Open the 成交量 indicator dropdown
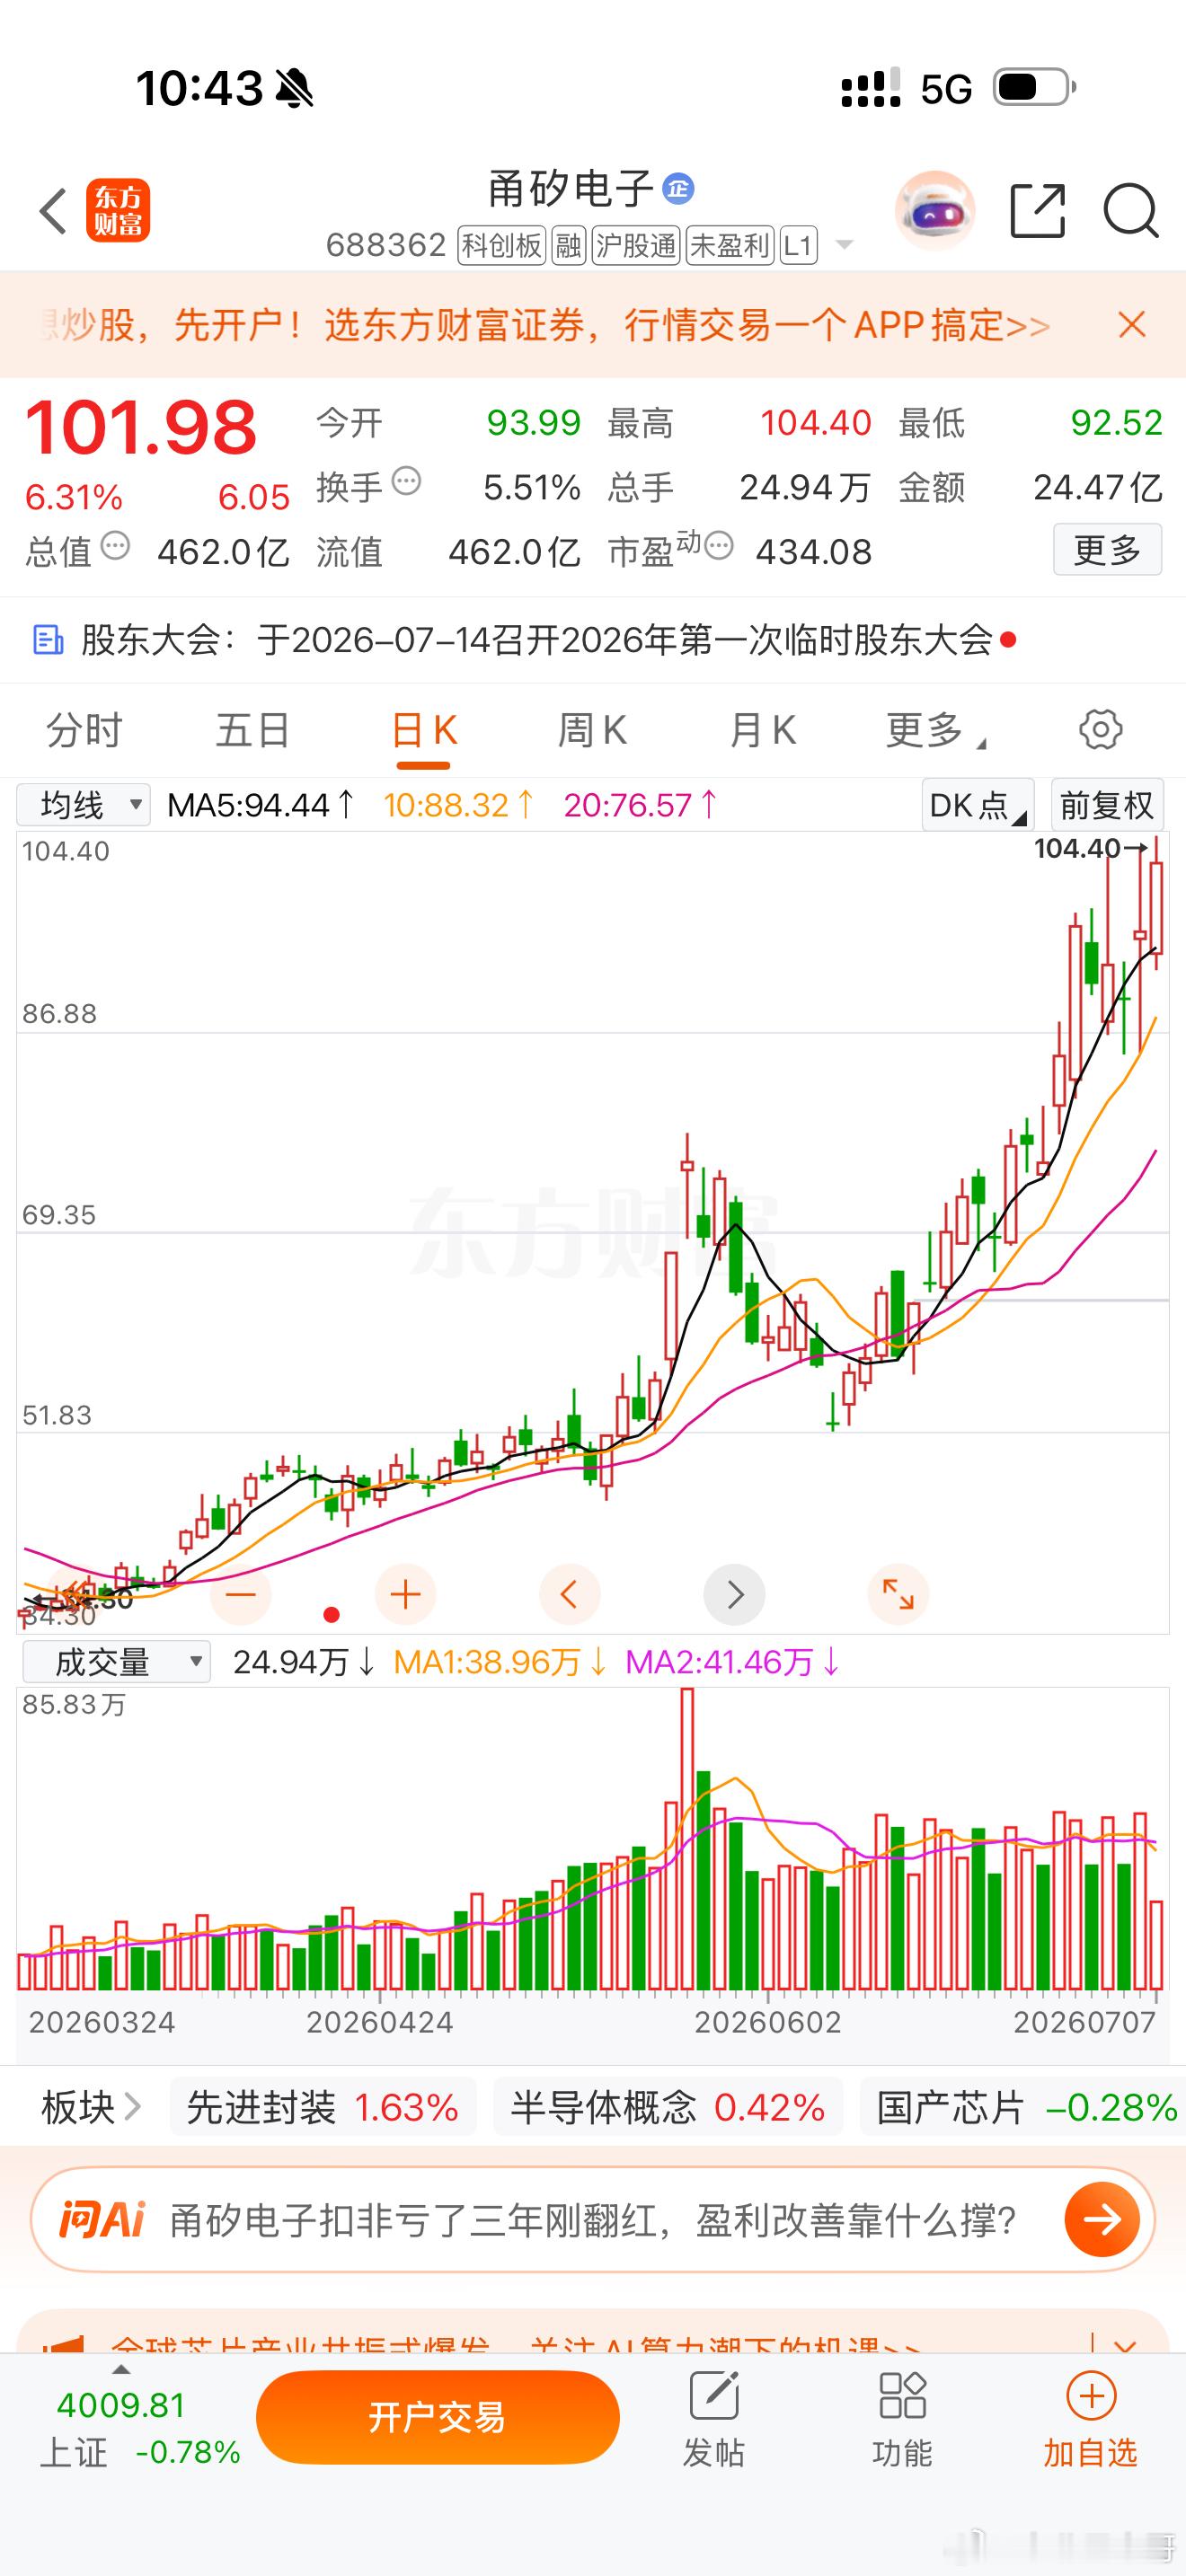The image size is (1186, 2576). point(116,1662)
